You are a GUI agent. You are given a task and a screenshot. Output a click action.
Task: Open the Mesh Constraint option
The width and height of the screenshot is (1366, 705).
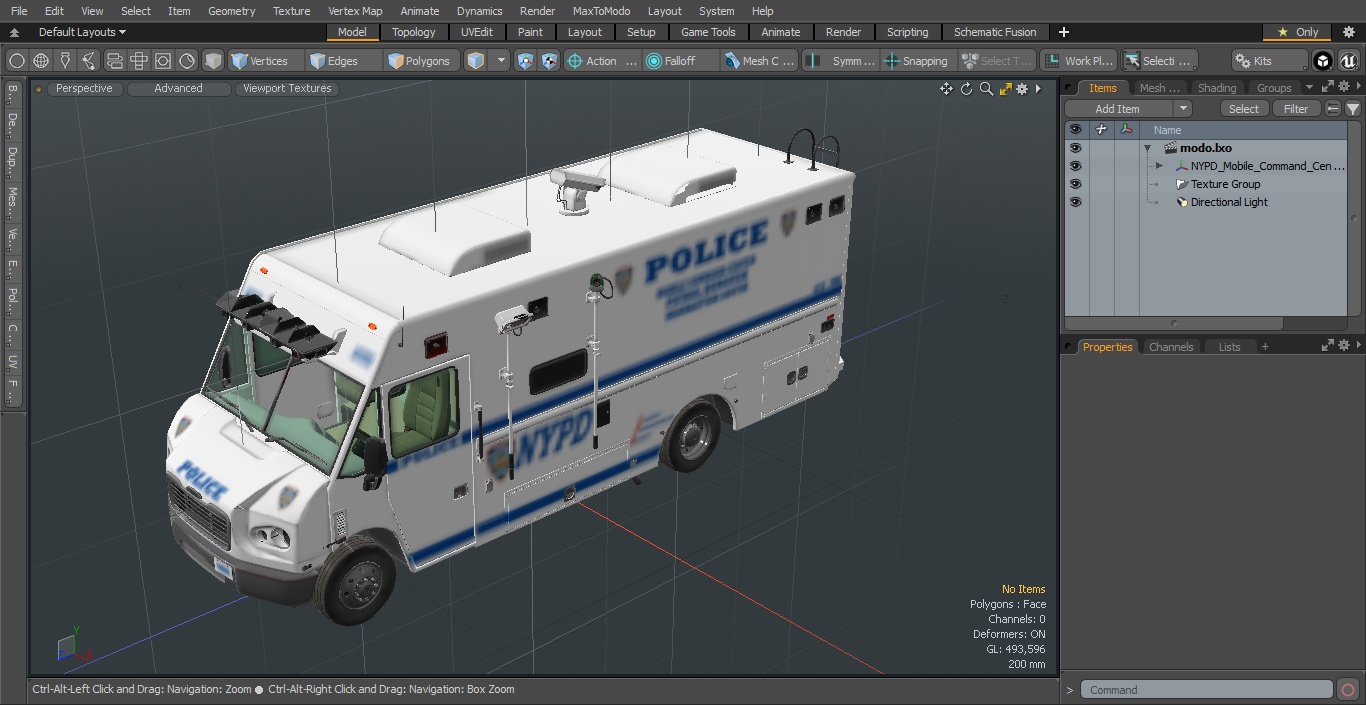[759, 61]
